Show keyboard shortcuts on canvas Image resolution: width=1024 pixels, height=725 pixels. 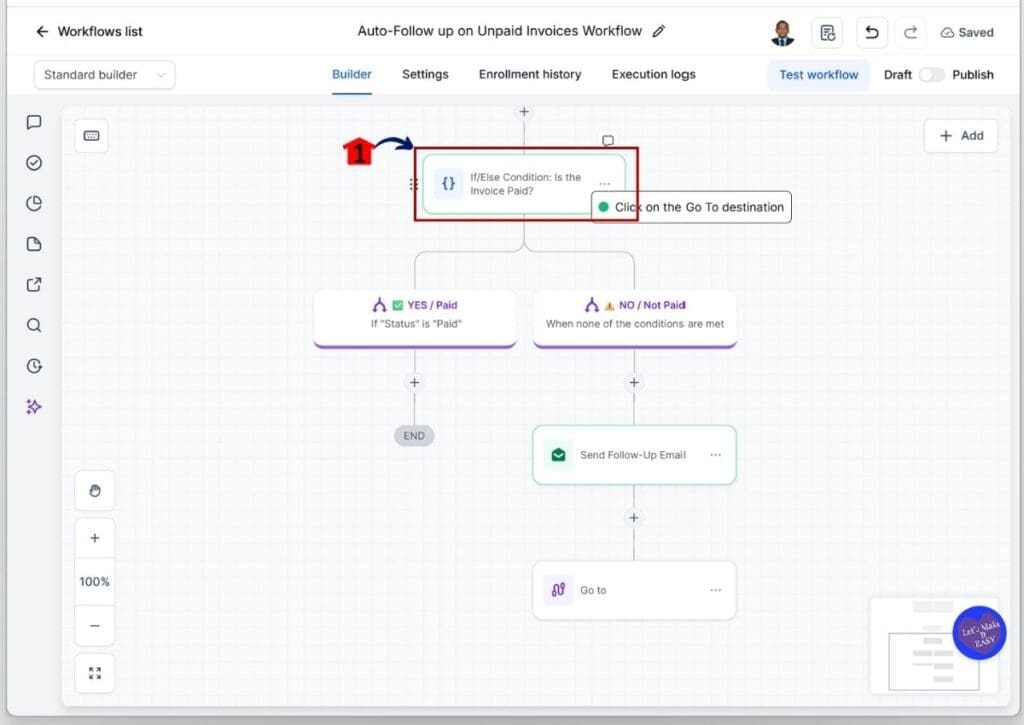coord(91,136)
